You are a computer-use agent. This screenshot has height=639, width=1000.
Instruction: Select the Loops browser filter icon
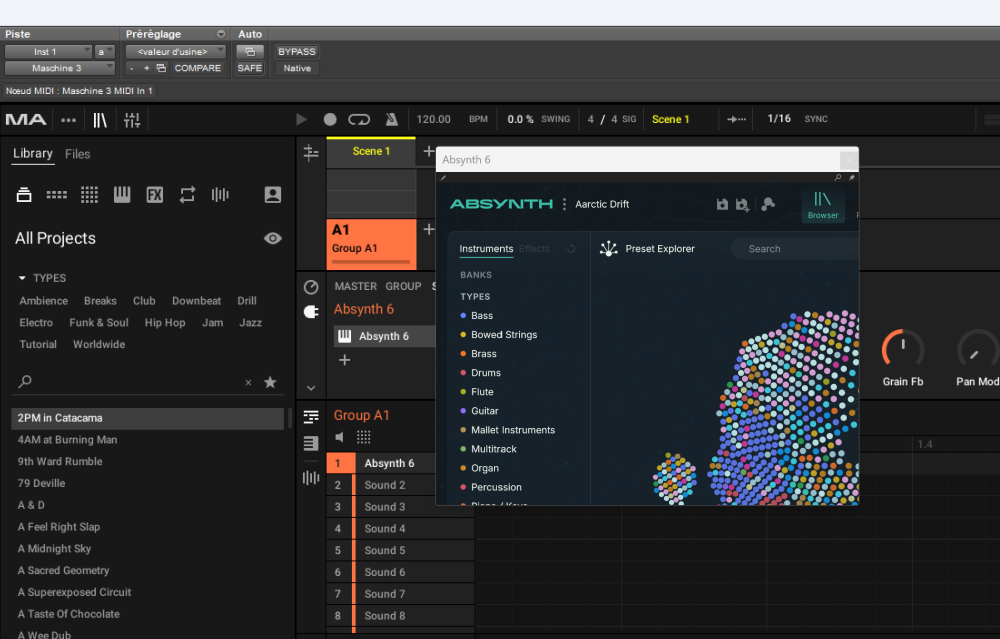coord(187,195)
